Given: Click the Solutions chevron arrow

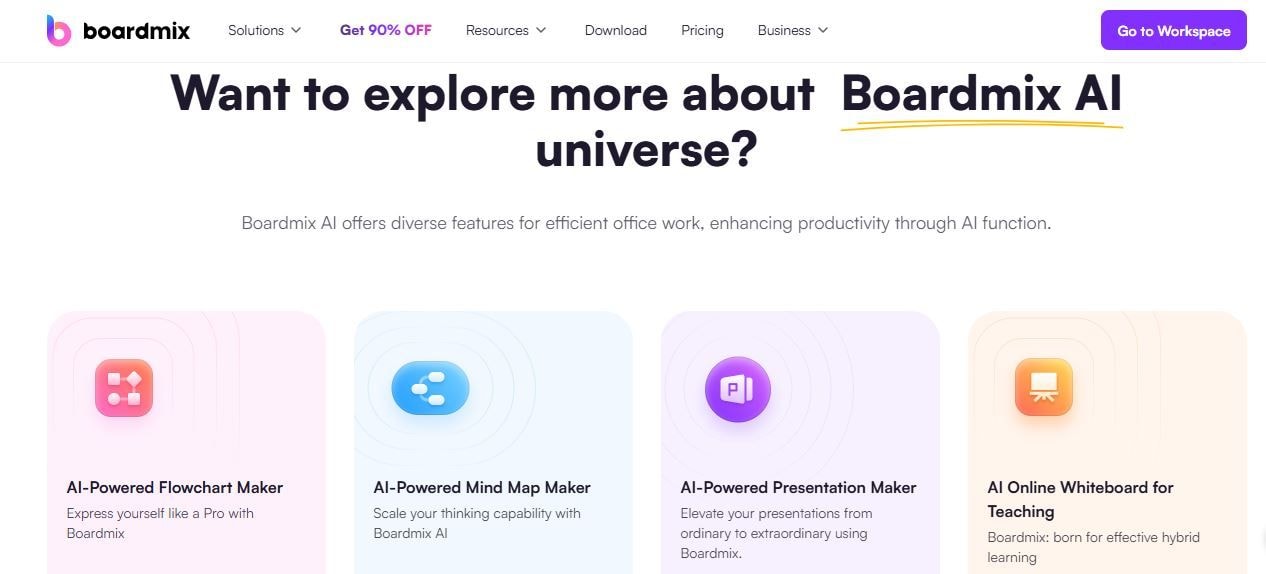Looking at the screenshot, I should point(296,30).
